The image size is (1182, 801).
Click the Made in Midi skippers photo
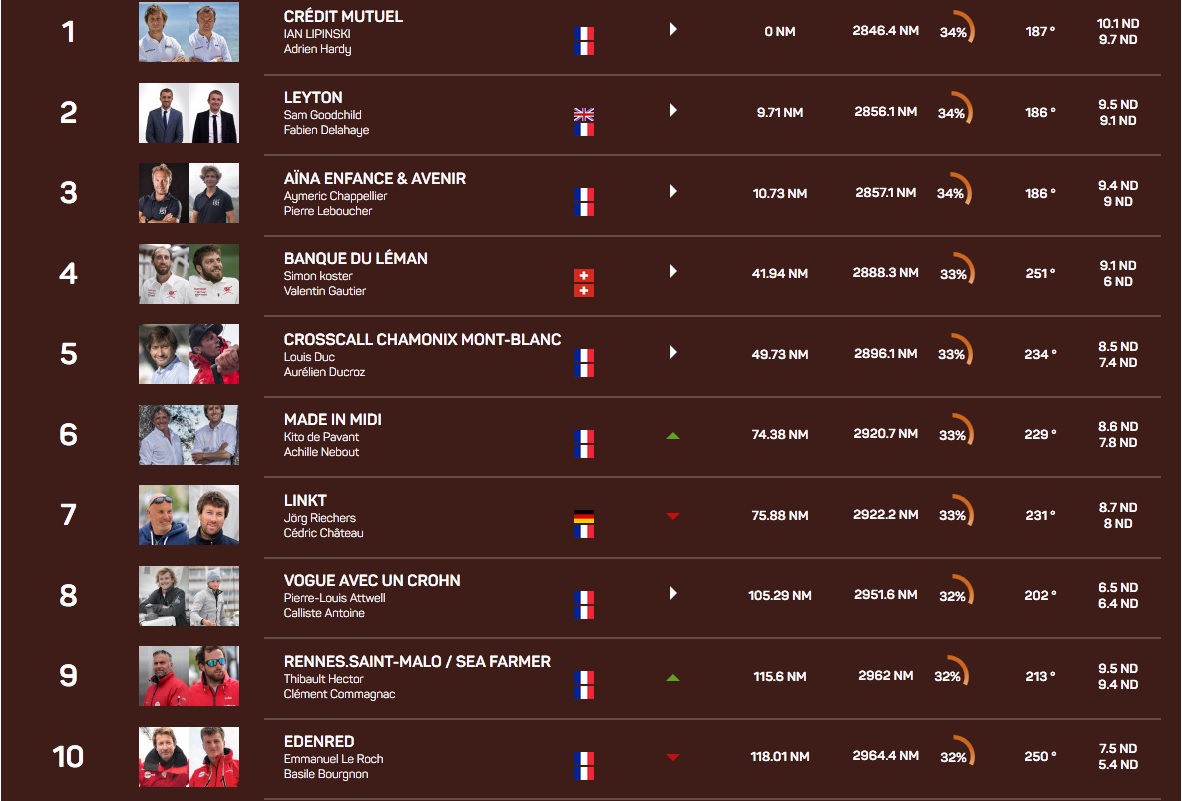pos(189,435)
